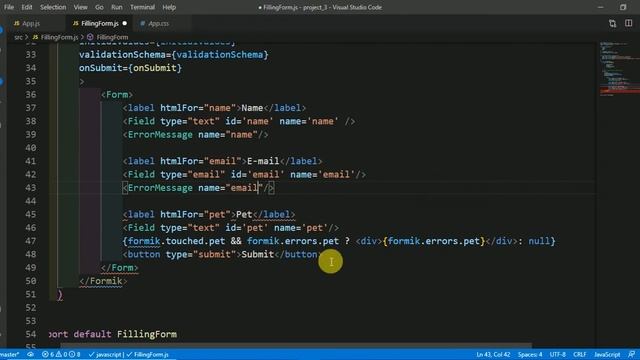640x360 pixels.
Task: Change indentation via Spaces: 4
Action: point(530,355)
